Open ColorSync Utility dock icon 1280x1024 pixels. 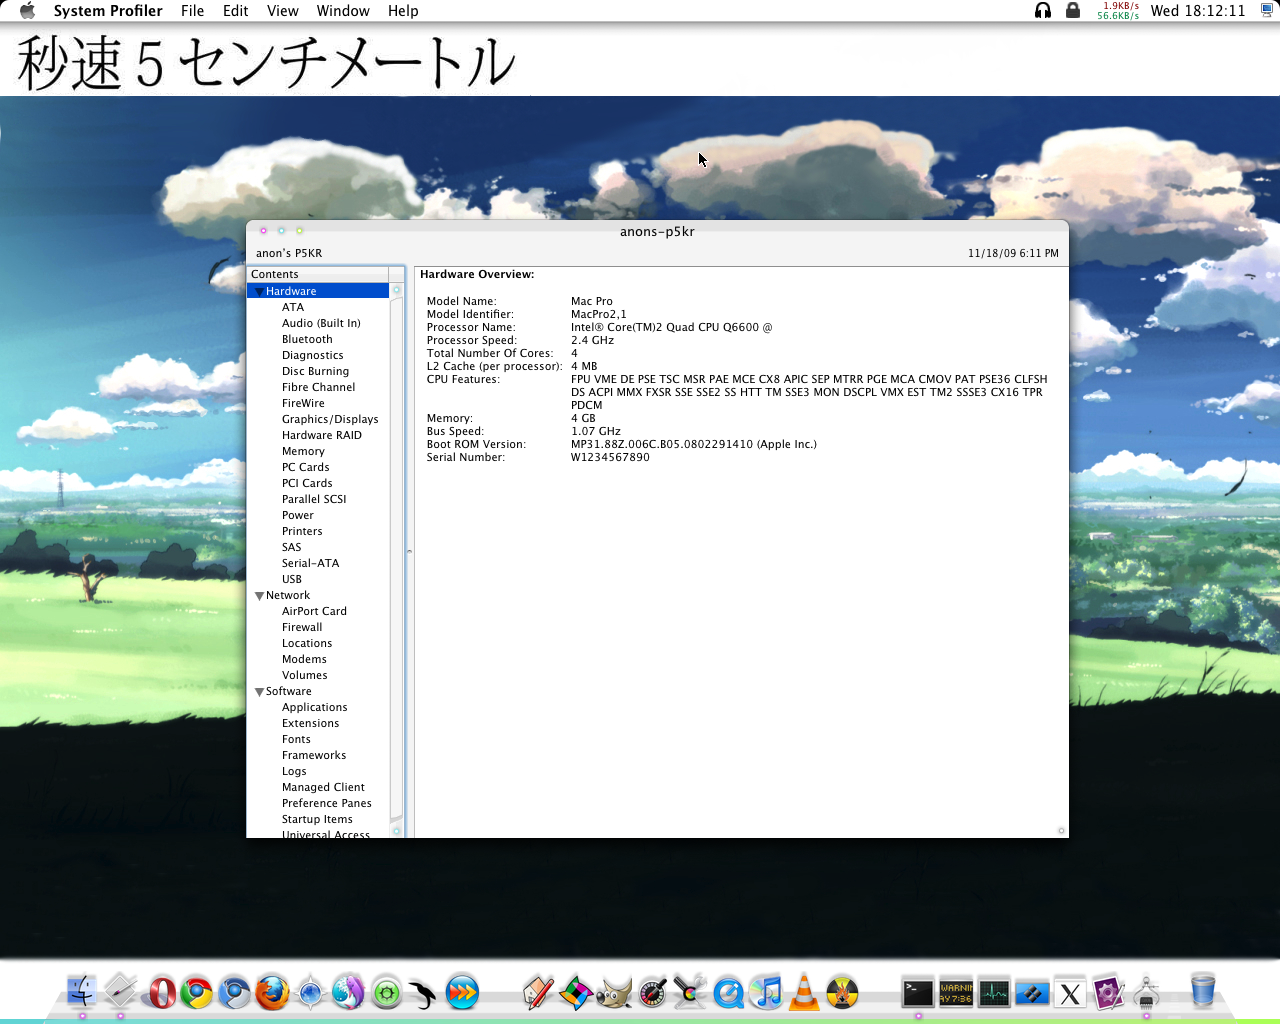tap(690, 992)
